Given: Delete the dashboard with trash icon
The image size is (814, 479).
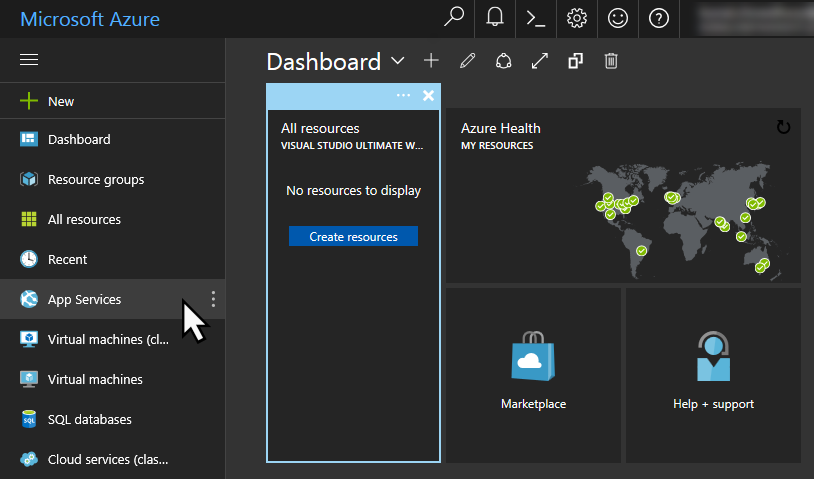Looking at the screenshot, I should pos(611,61).
